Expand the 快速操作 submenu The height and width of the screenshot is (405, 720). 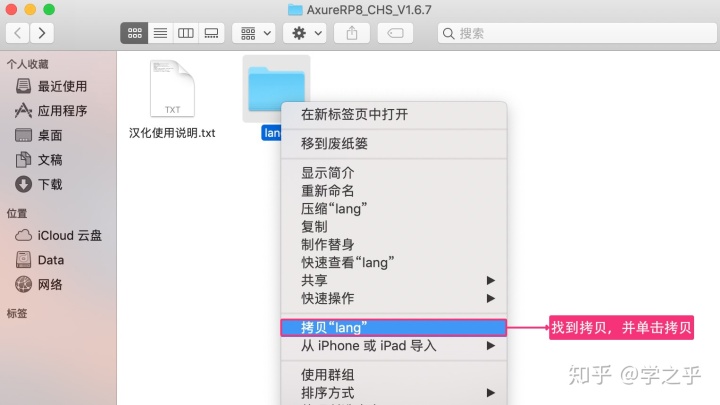tap(393, 298)
